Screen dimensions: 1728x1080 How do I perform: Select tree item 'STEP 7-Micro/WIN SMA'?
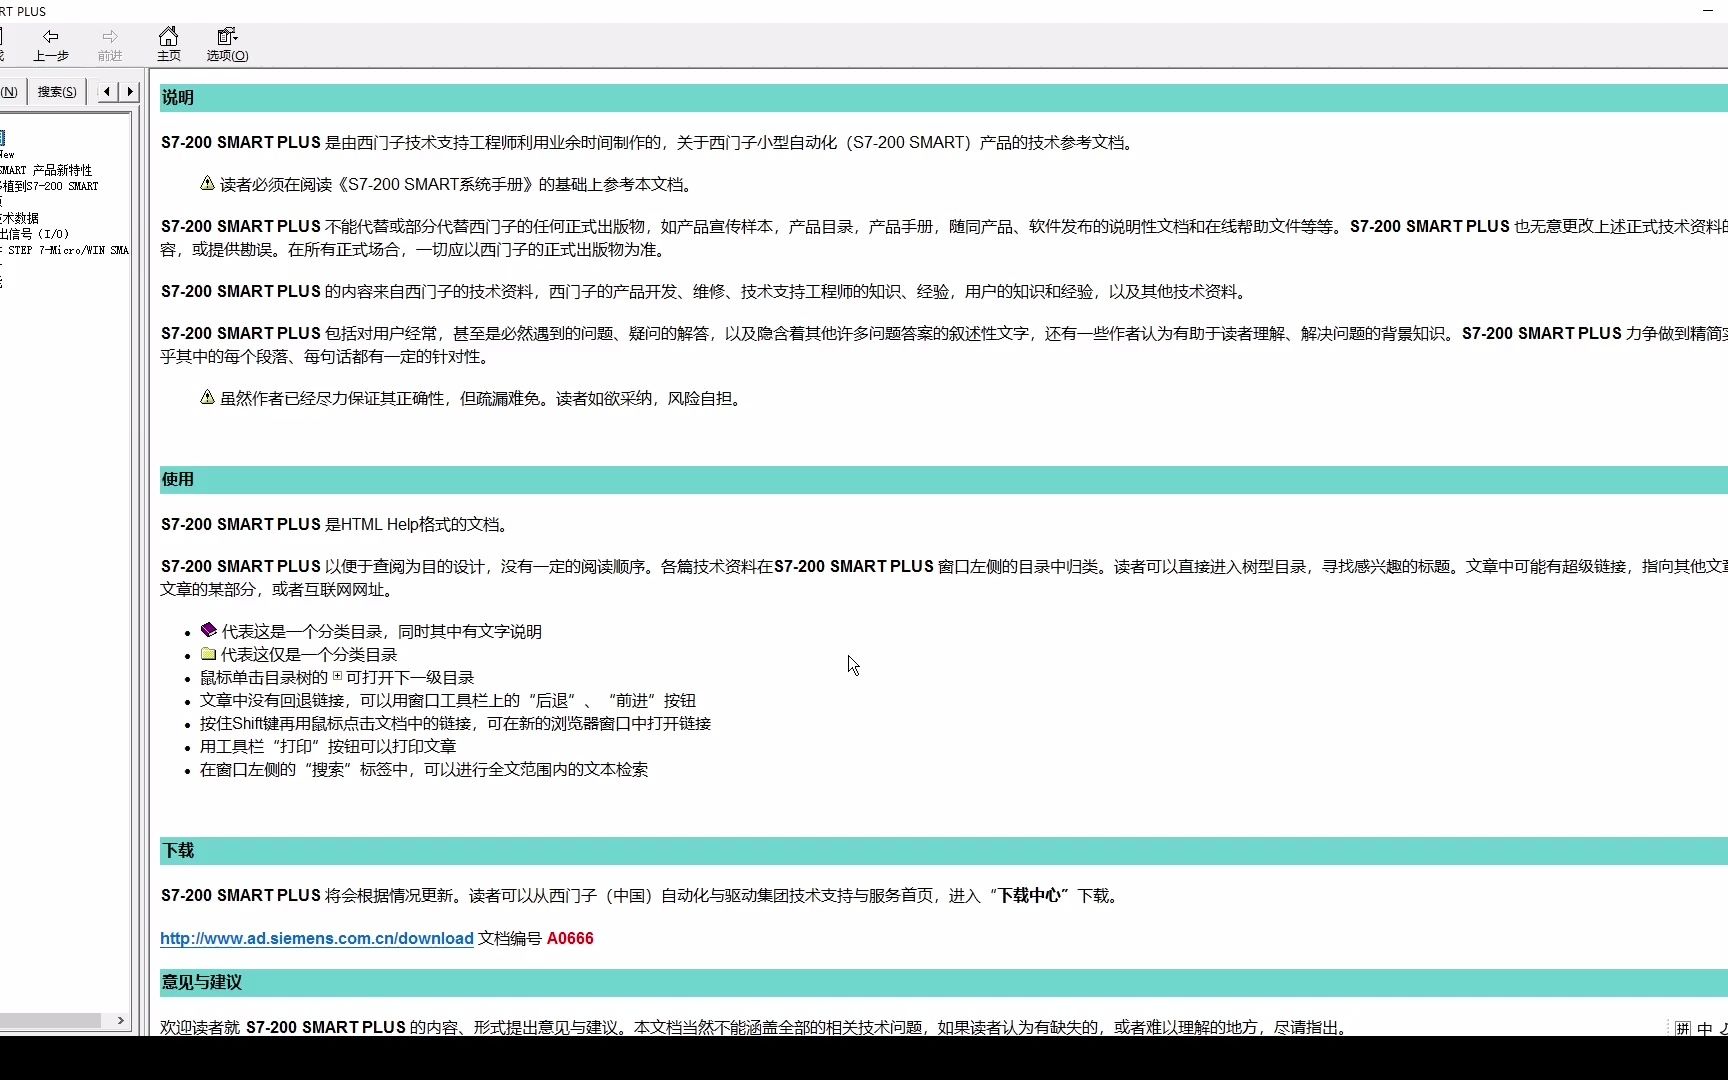[x=66, y=250]
